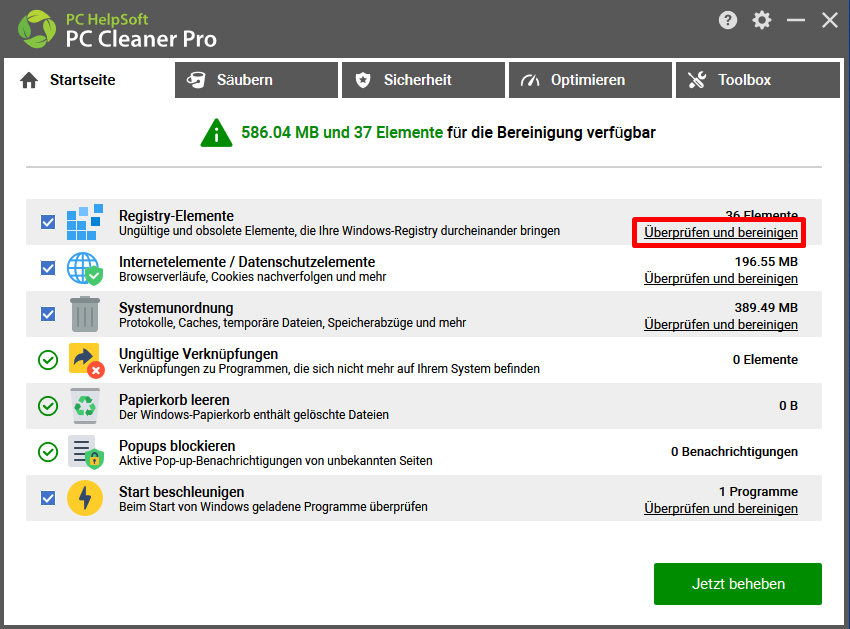The height and width of the screenshot is (629, 850).
Task: Click the Start beschleunigen title
Action: tap(182, 492)
